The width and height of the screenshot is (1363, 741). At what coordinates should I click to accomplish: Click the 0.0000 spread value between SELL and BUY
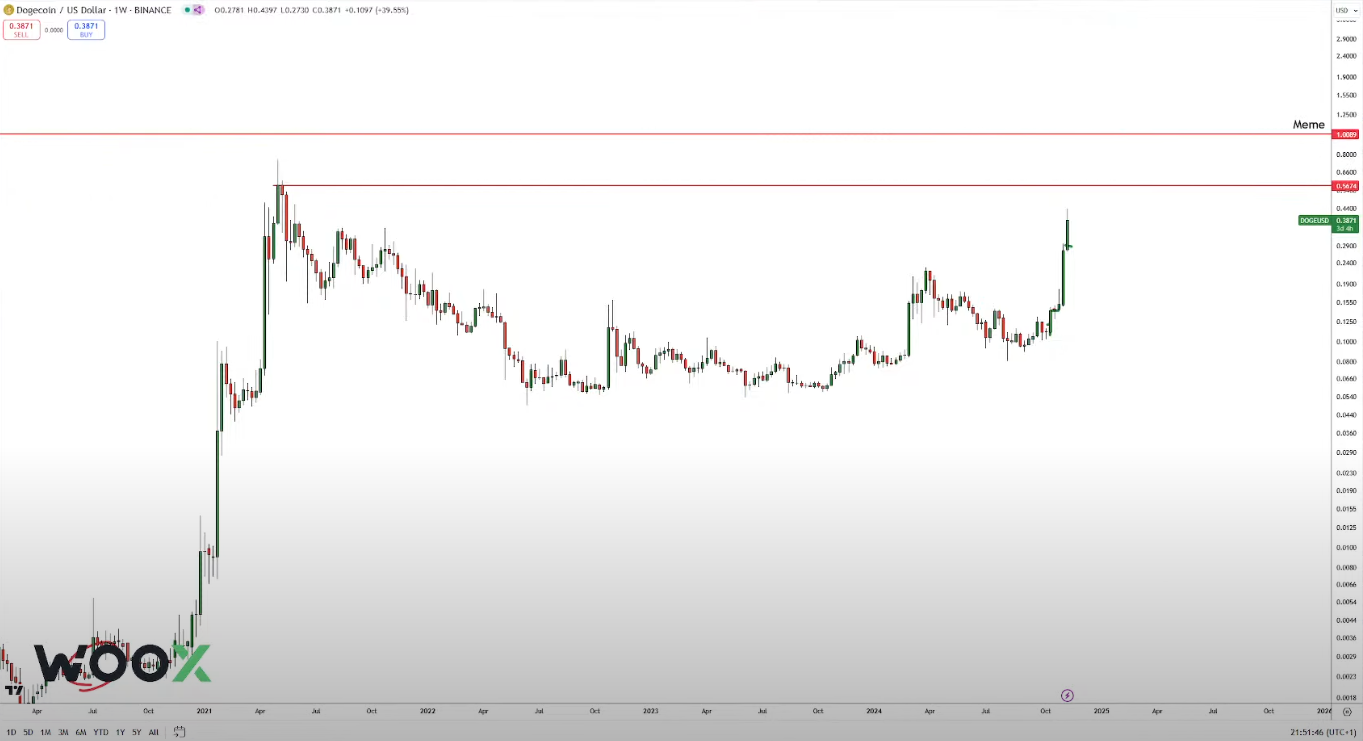pyautogui.click(x=53, y=30)
